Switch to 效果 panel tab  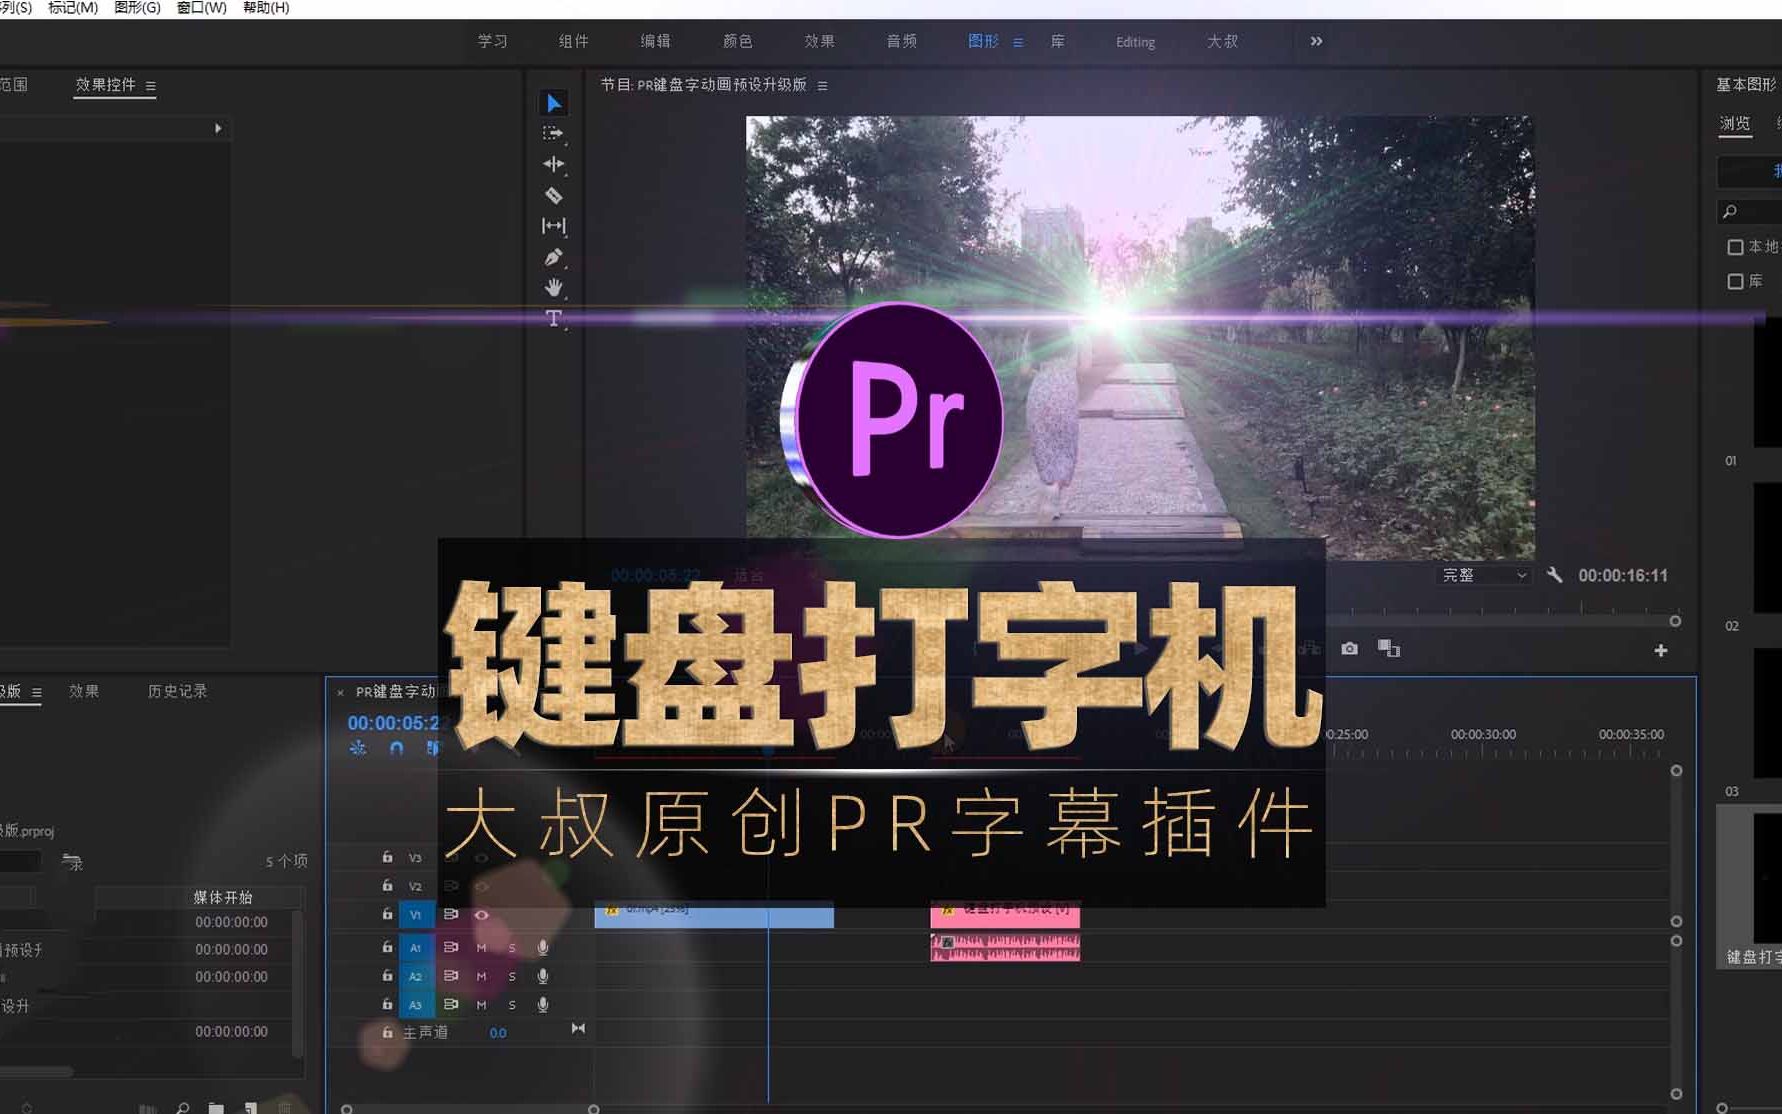tap(84, 691)
